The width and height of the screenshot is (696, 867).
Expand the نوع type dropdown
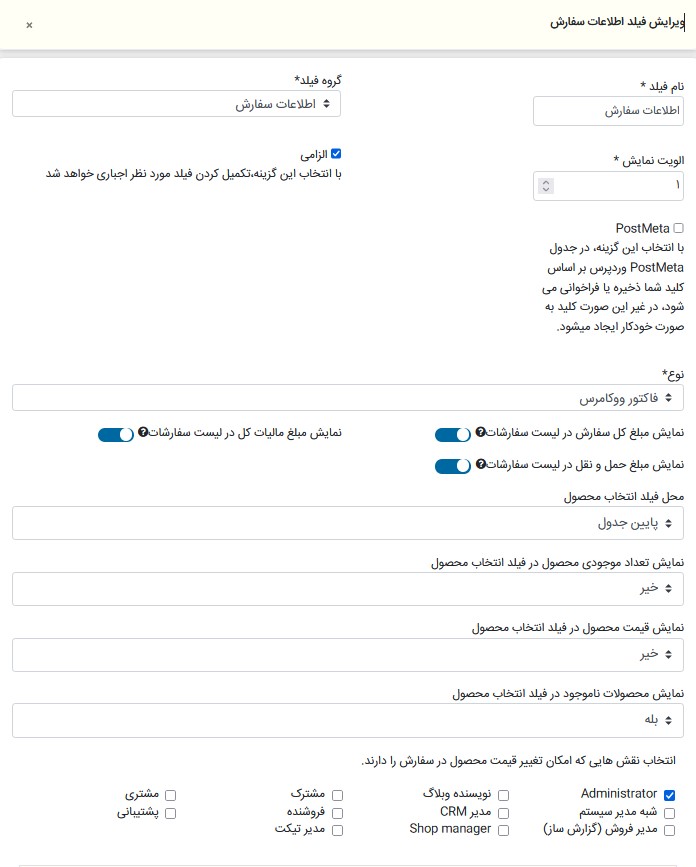point(348,398)
